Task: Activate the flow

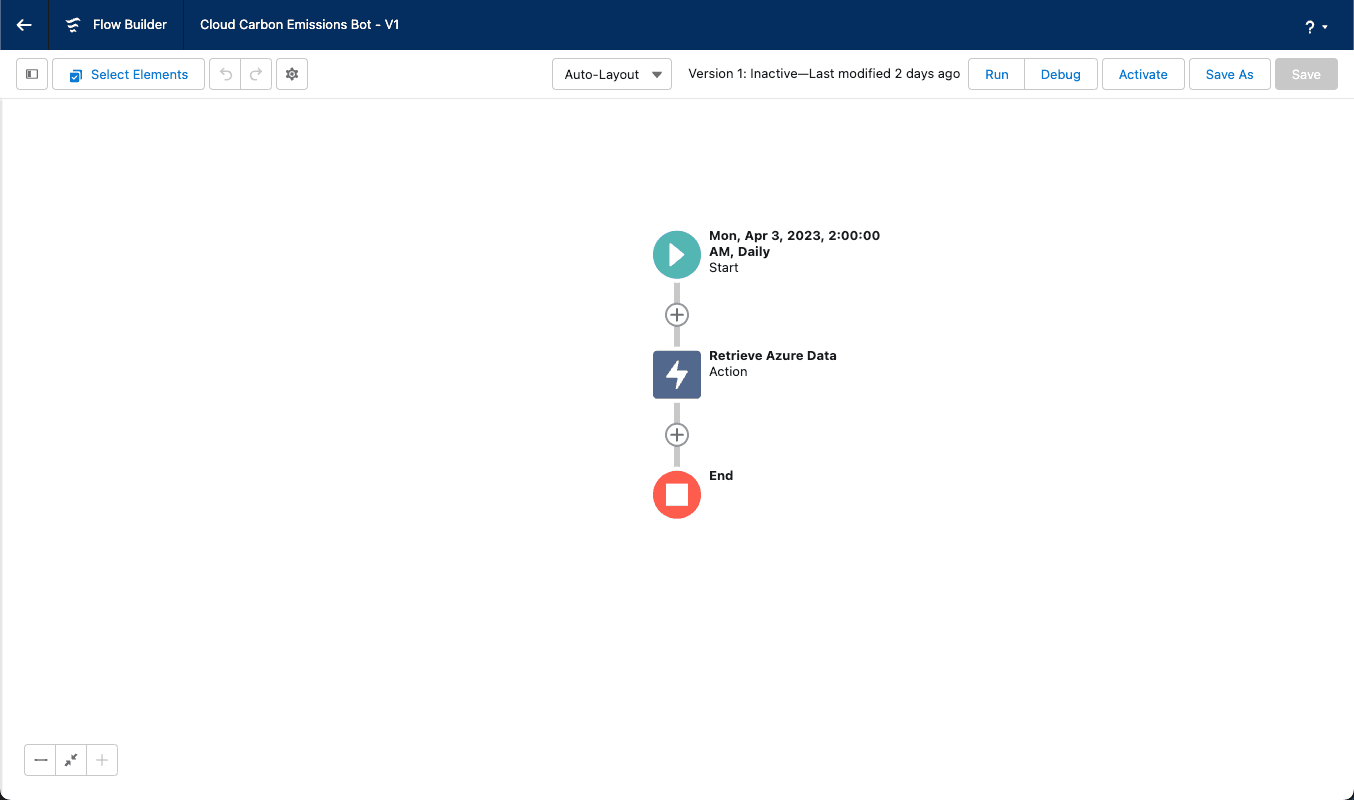Action: (x=1143, y=74)
